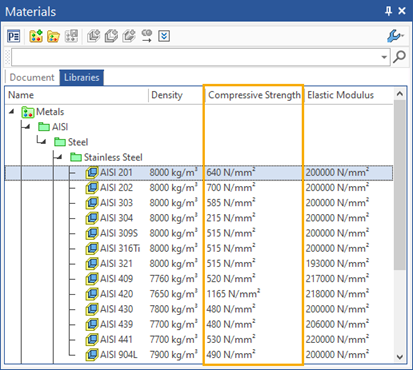
Task: Click the AISI 420 material icon
Action: point(92,294)
